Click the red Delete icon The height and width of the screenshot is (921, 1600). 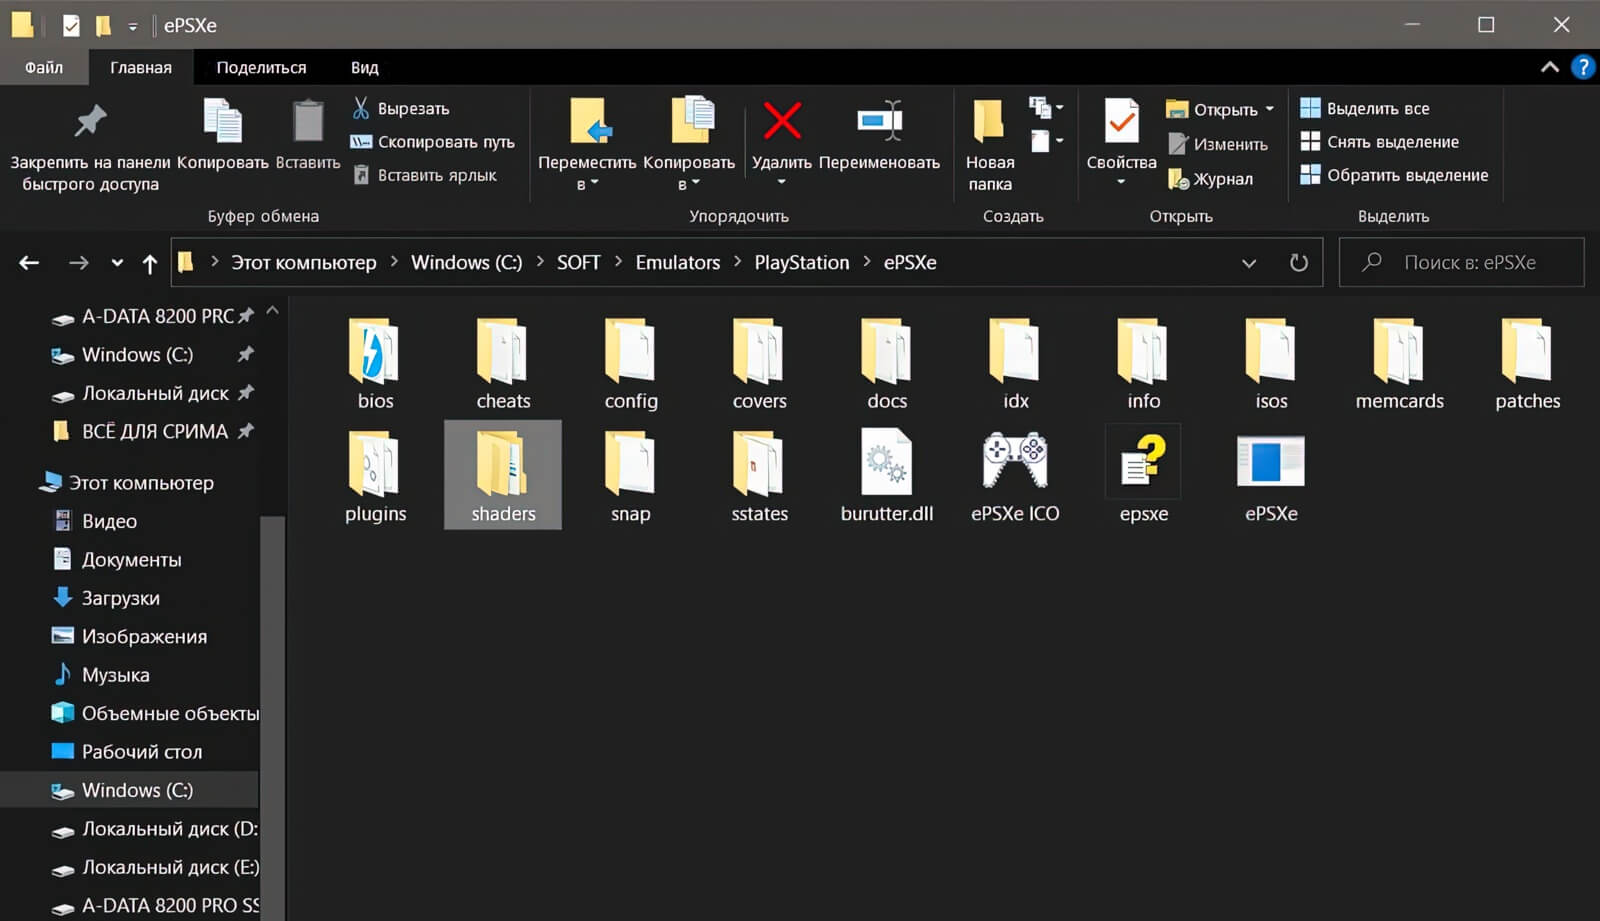[x=782, y=120]
